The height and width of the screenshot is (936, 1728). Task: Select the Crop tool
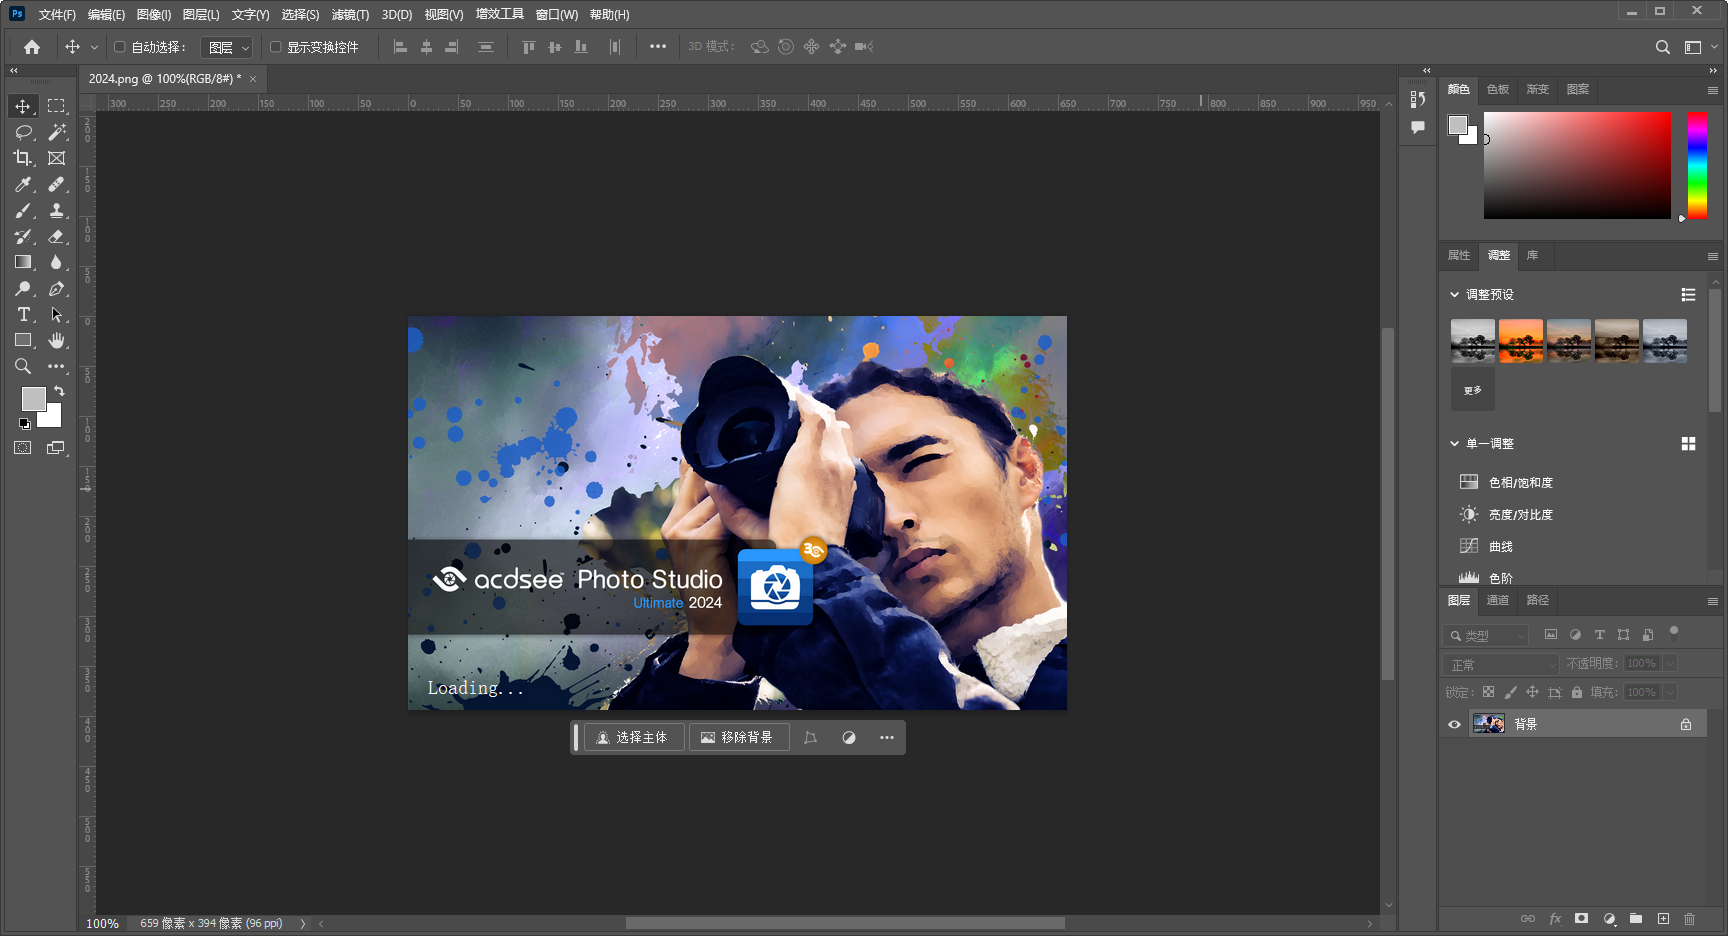[23, 158]
